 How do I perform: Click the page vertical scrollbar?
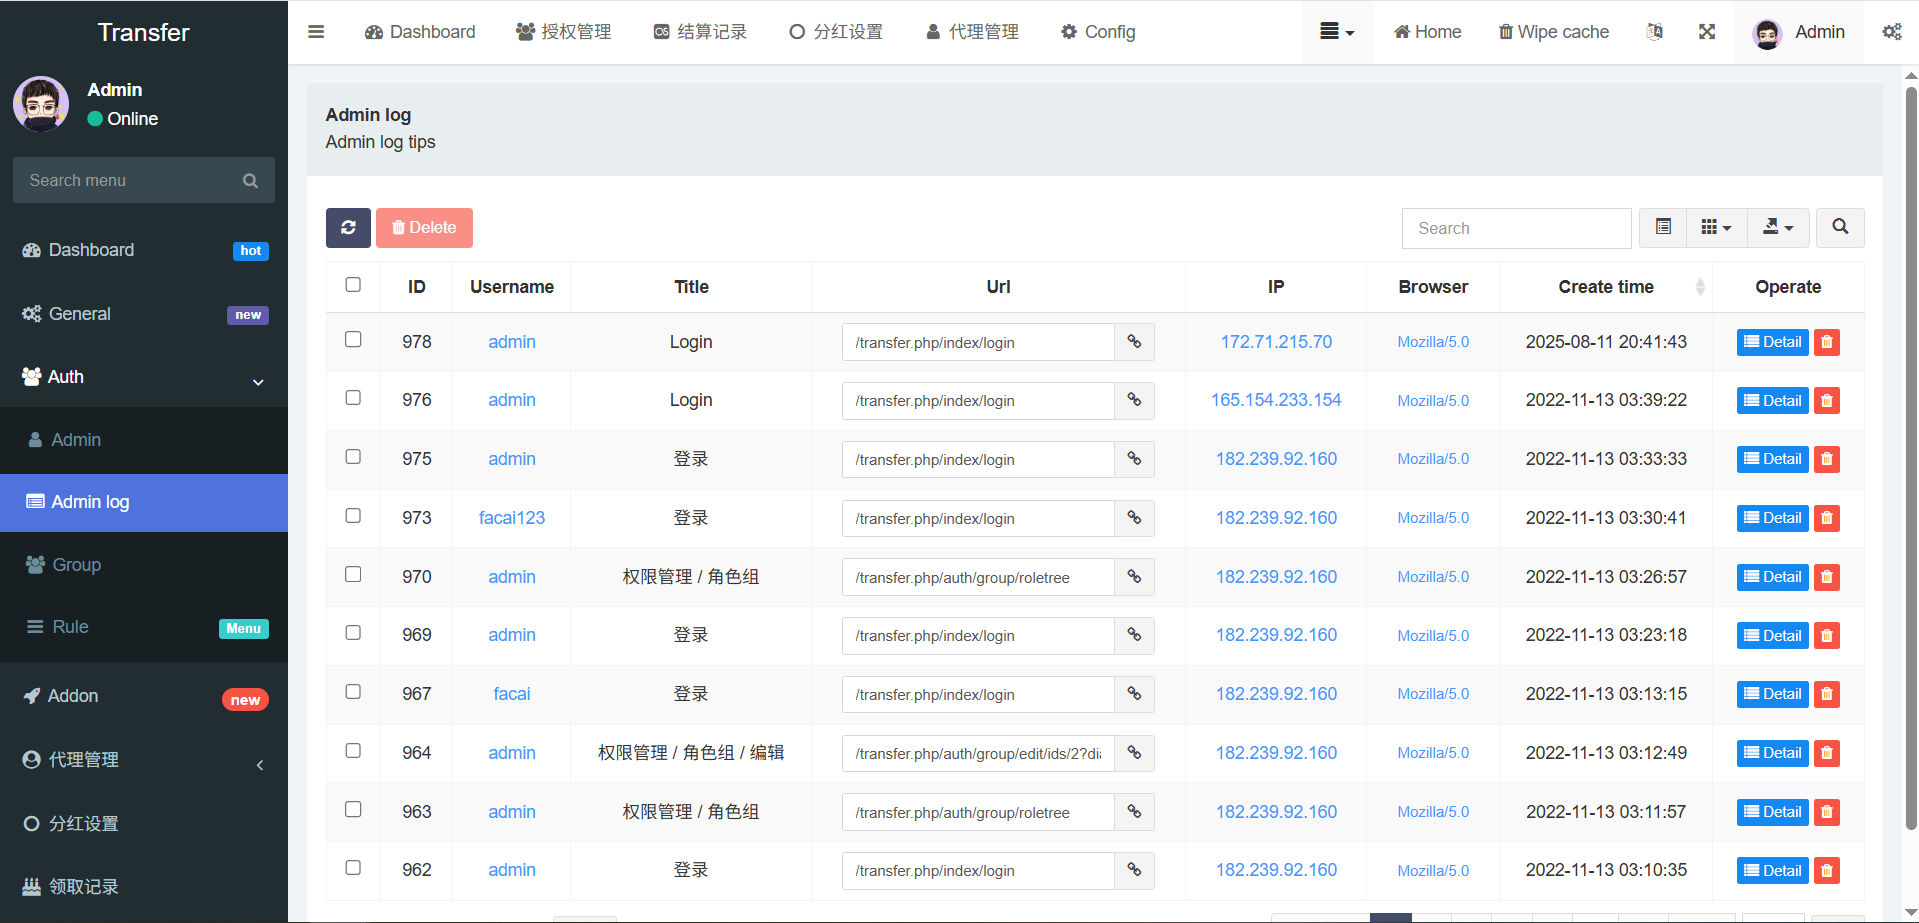coord(1911,458)
